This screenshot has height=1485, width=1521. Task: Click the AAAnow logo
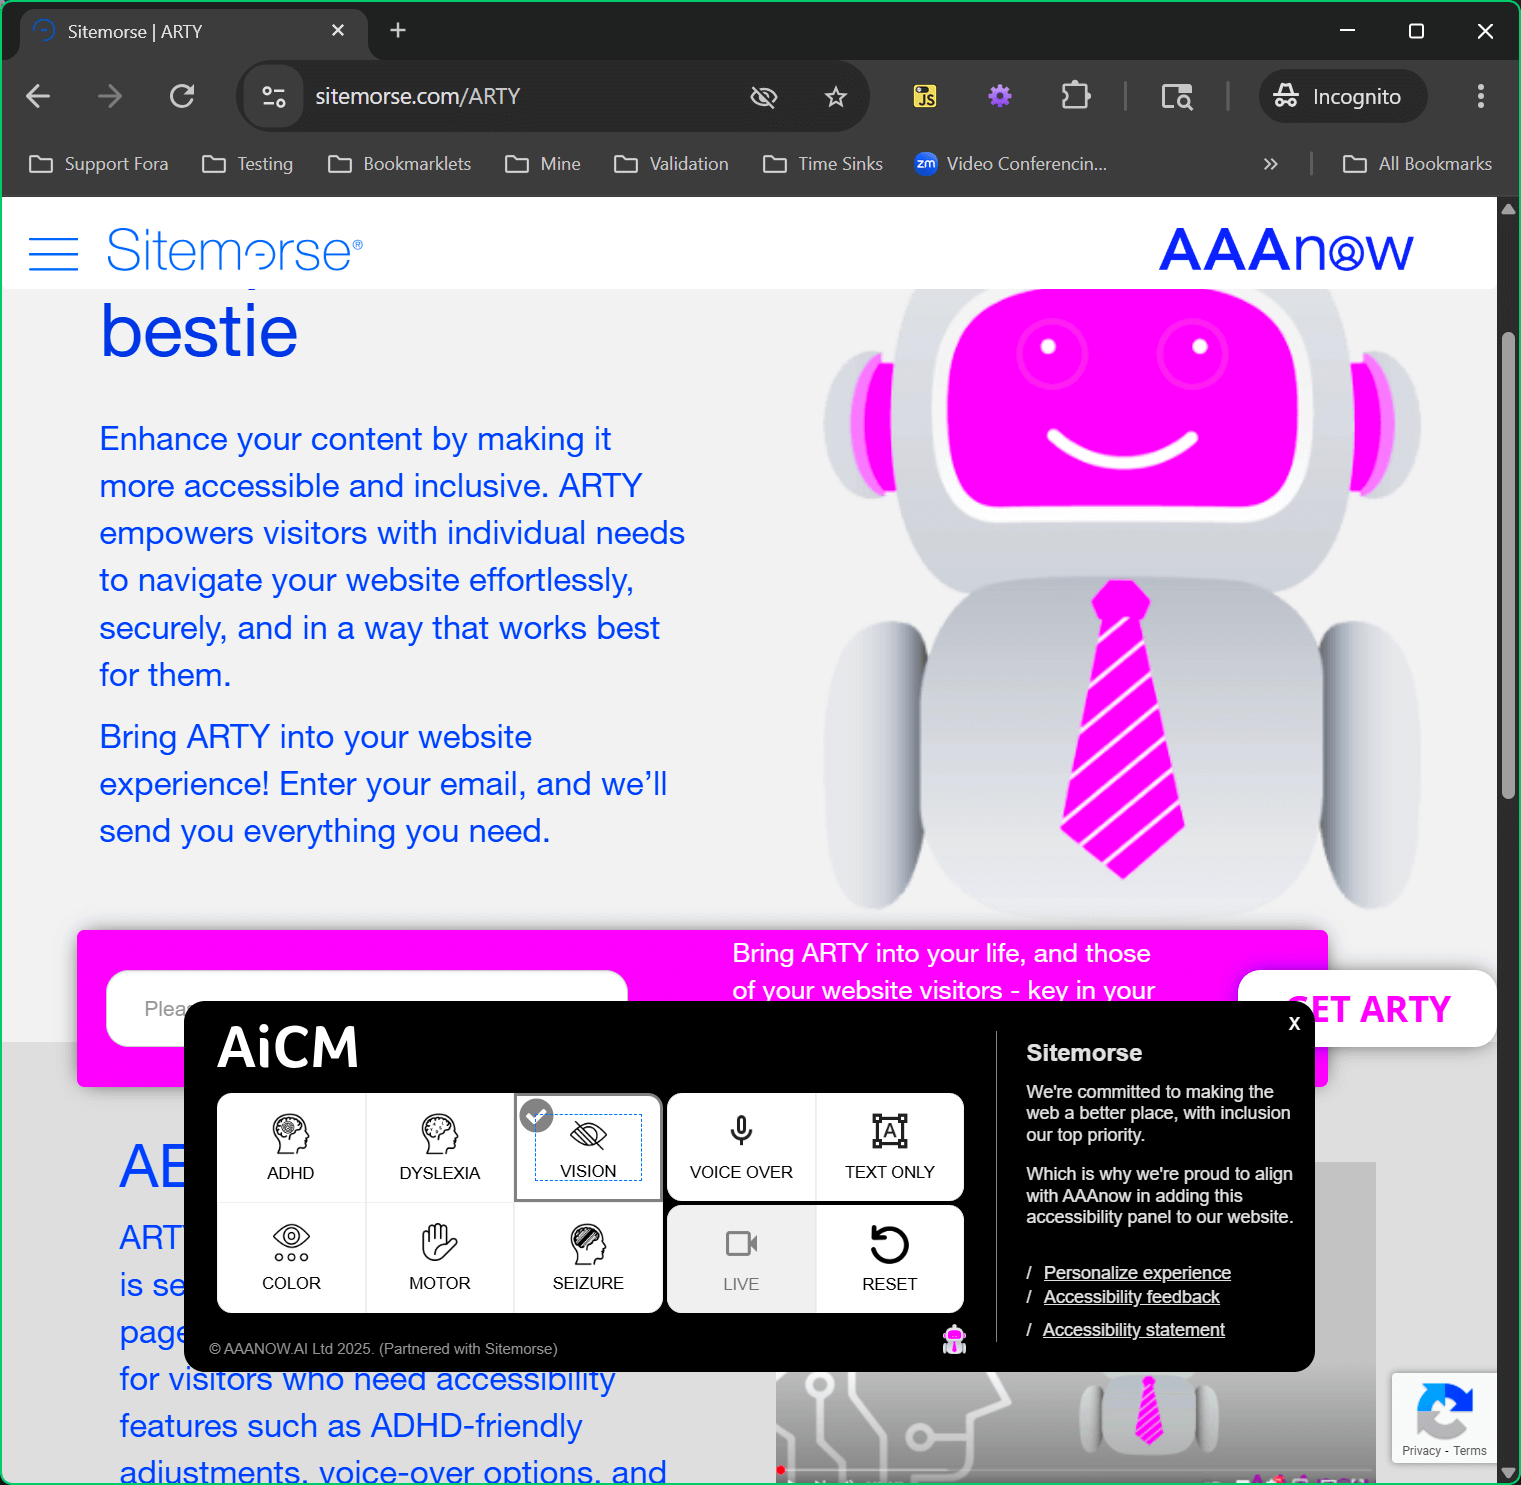(1286, 250)
